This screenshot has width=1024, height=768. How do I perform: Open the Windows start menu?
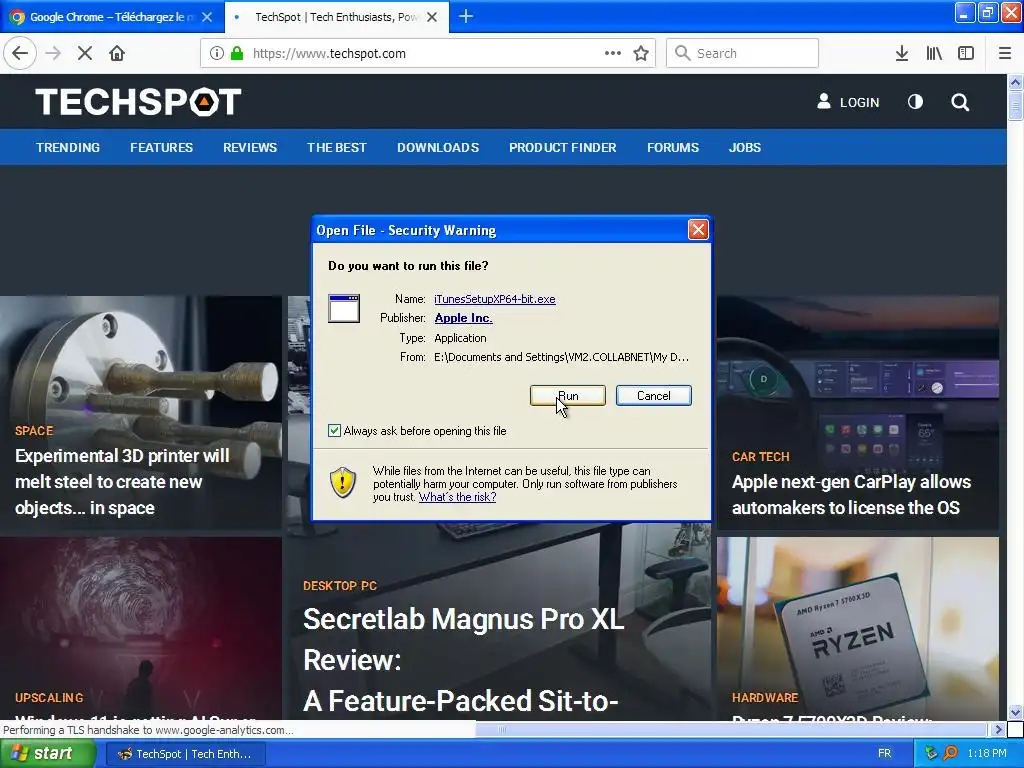[x=48, y=754]
